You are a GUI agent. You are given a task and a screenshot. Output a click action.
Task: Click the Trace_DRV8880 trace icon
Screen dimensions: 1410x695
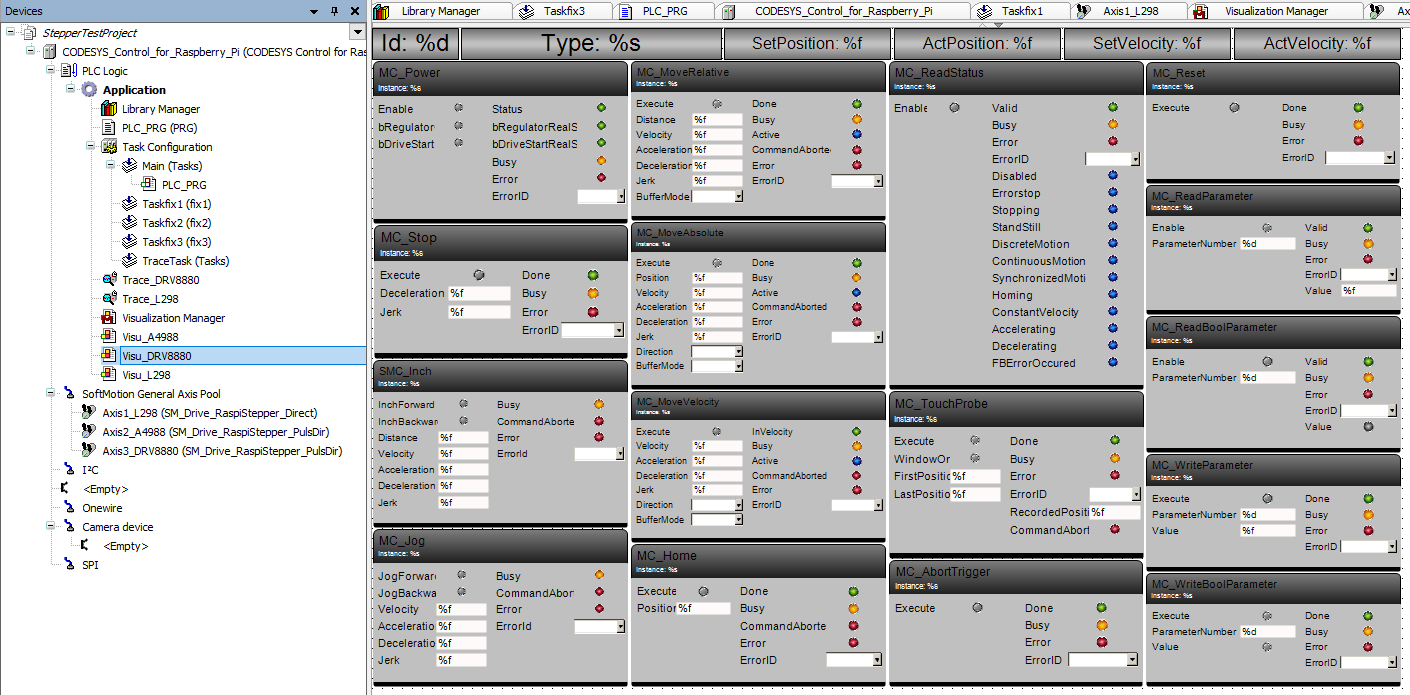109,280
